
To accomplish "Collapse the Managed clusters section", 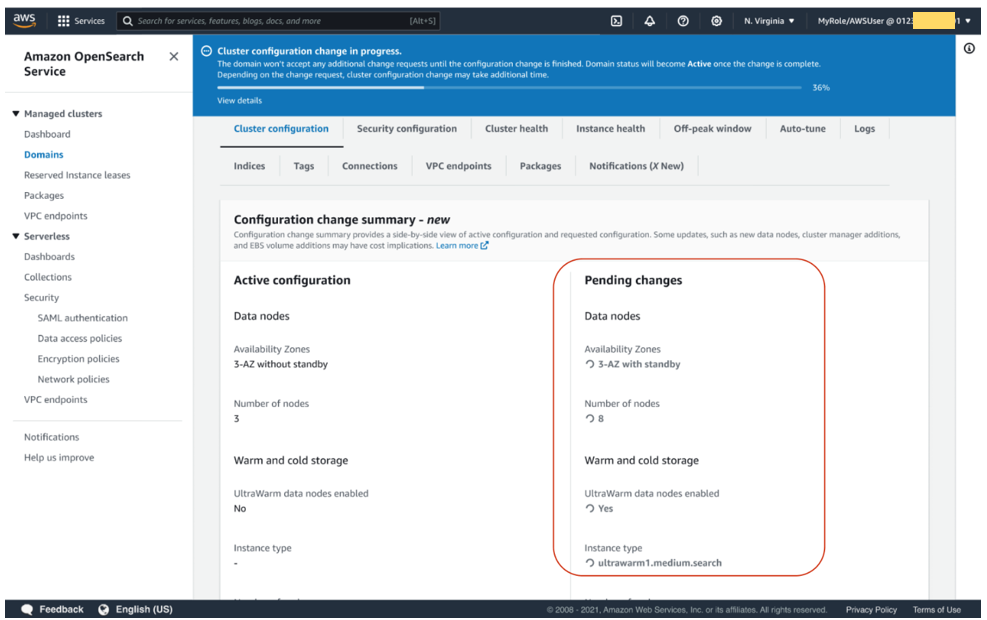I will tap(16, 114).
